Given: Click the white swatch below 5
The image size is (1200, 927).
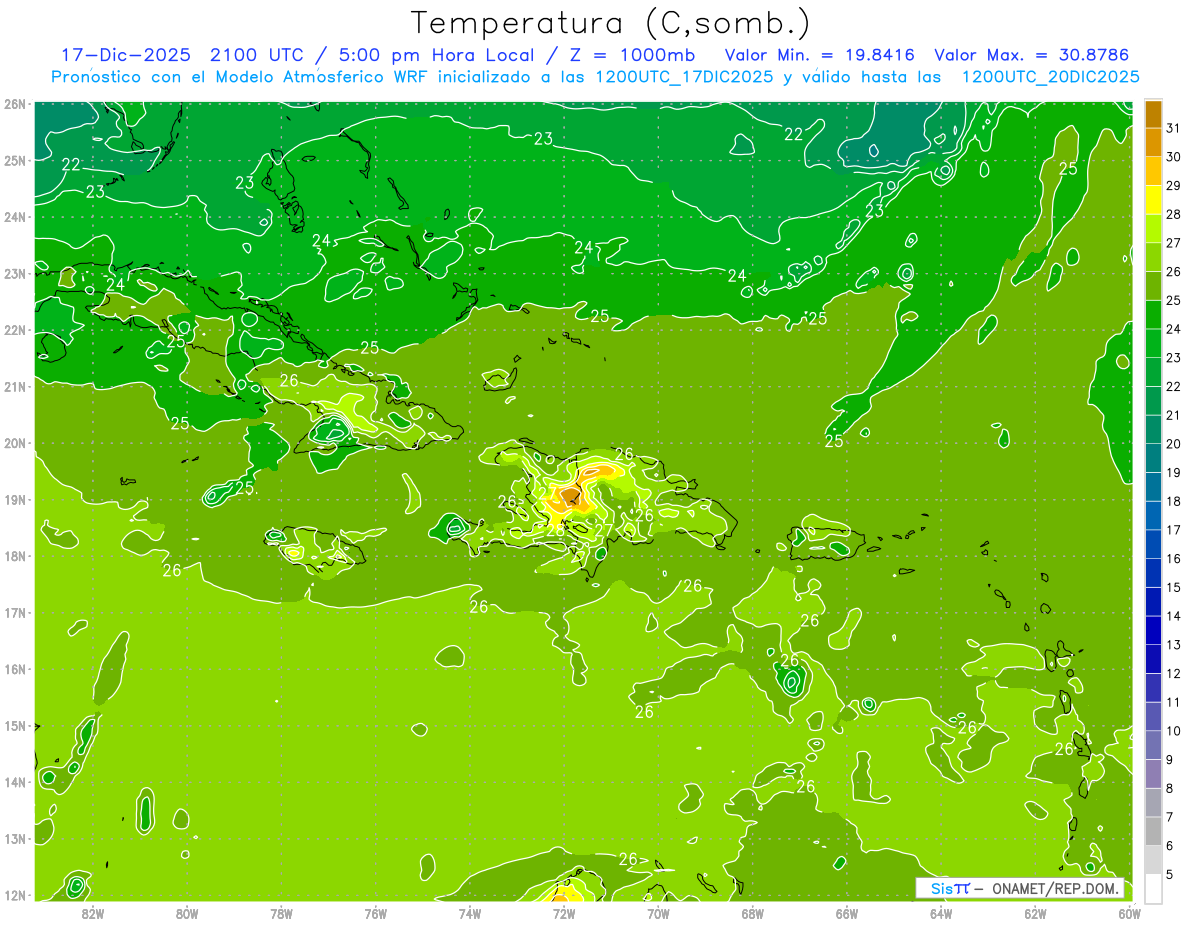Looking at the screenshot, I should pos(1153,888).
